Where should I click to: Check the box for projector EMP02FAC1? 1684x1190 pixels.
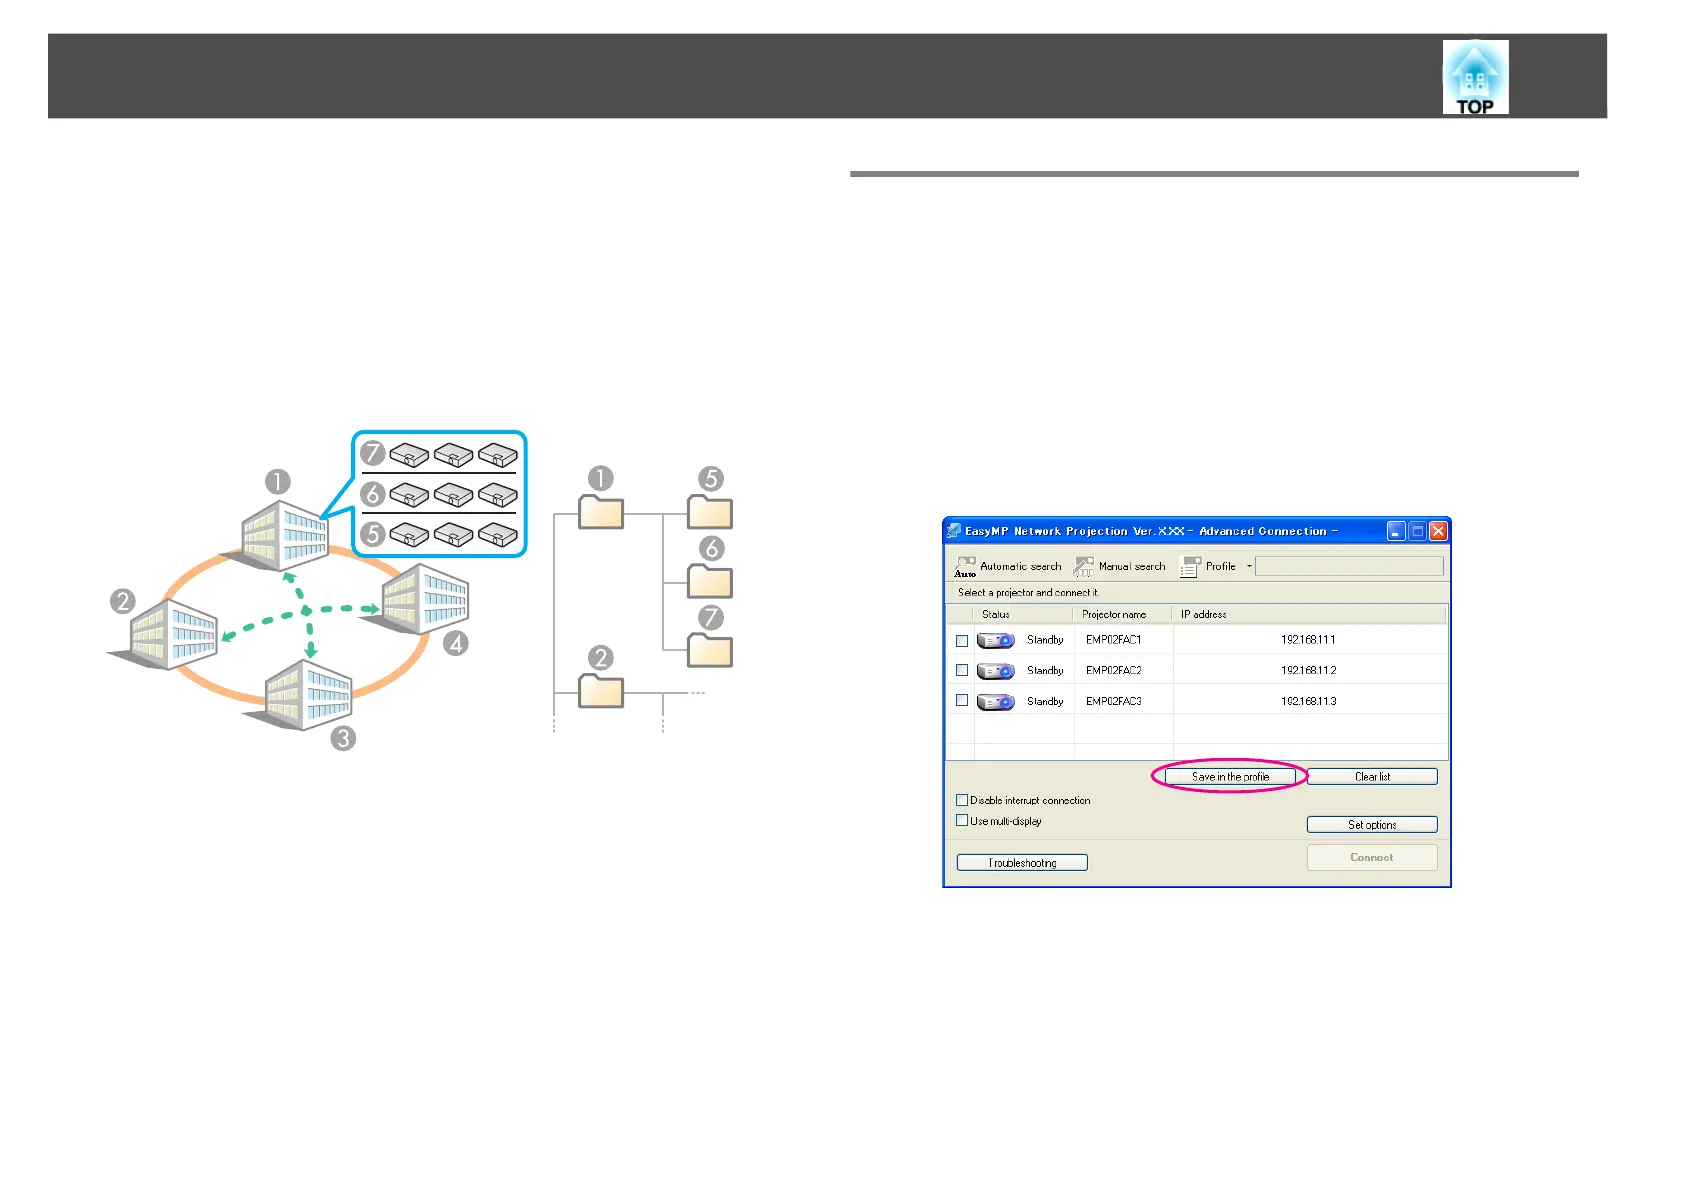click(962, 641)
